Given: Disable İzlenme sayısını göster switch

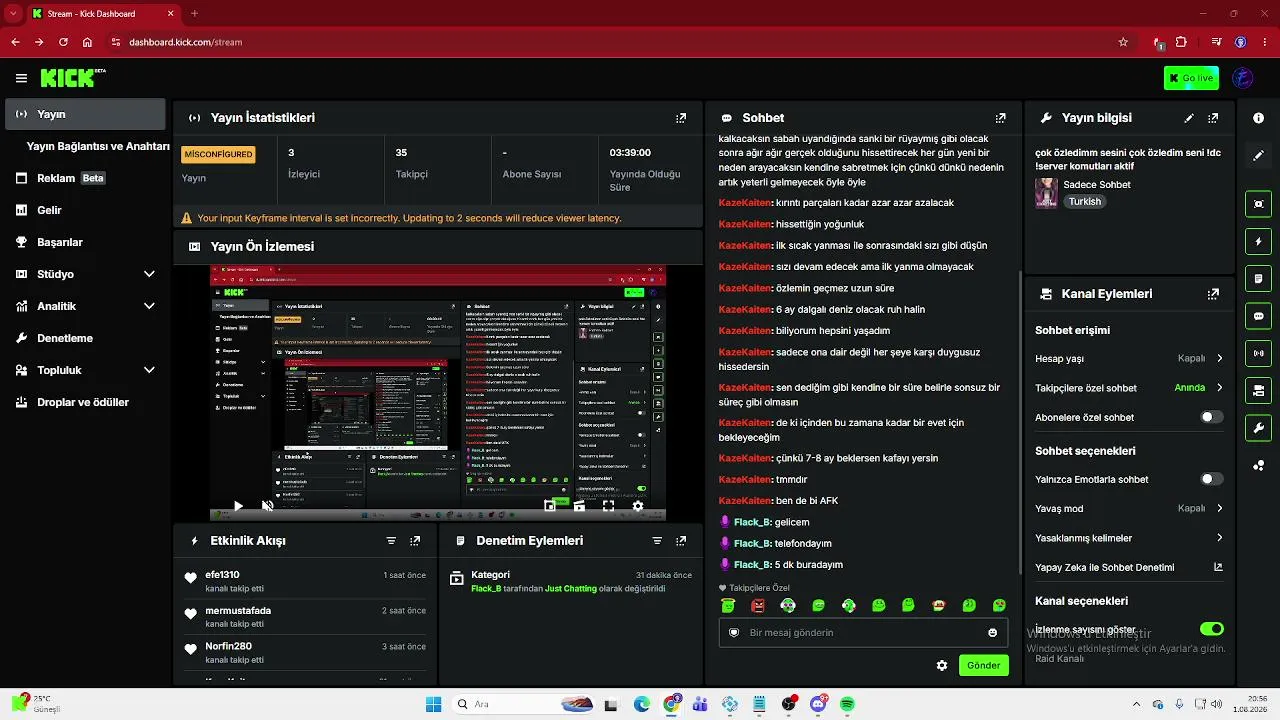Looking at the screenshot, I should click(x=1211, y=629).
